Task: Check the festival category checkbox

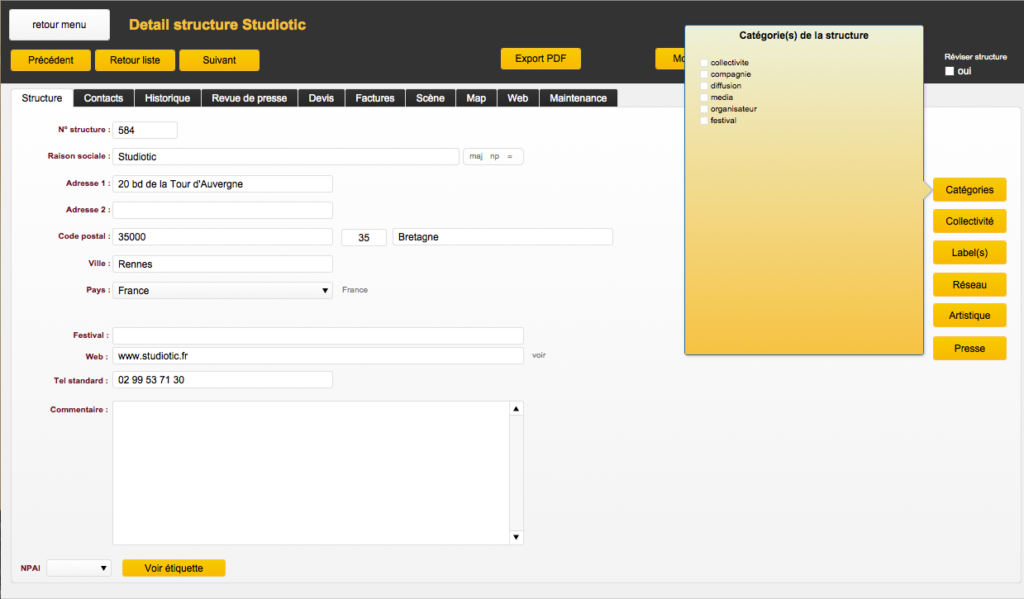Action: click(x=704, y=121)
